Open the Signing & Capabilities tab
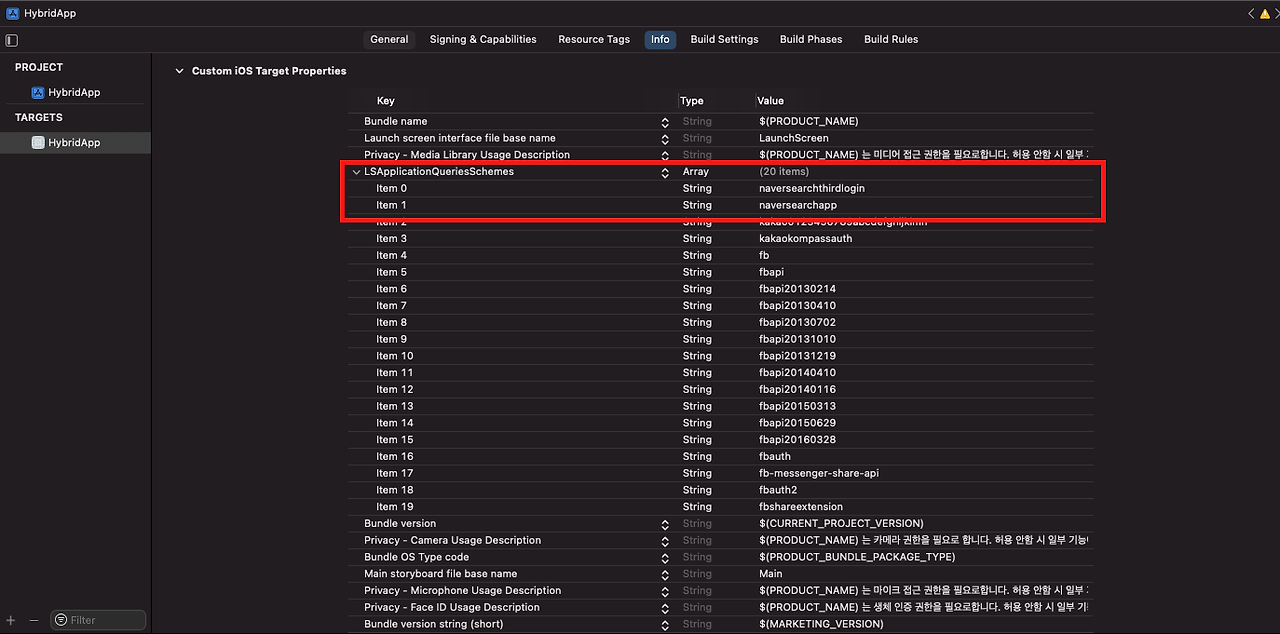 (x=483, y=39)
